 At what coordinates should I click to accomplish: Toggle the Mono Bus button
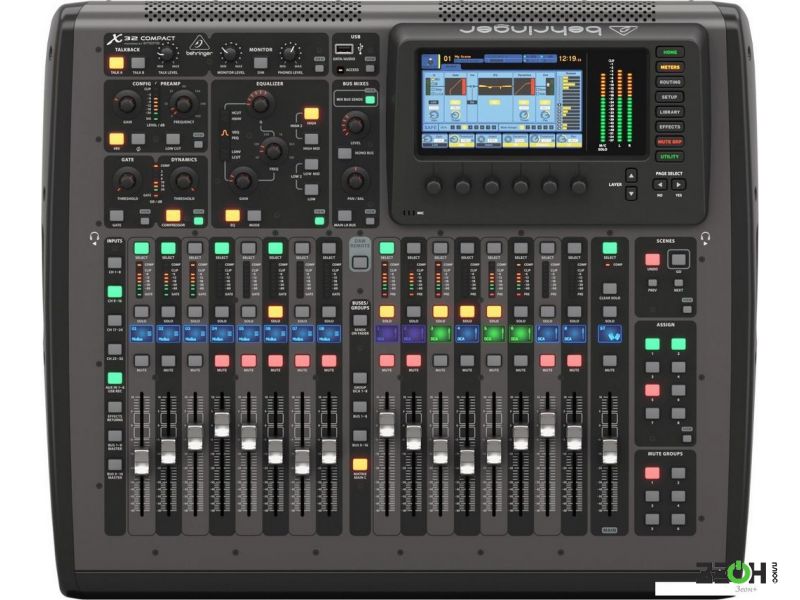pyautogui.click(x=344, y=153)
